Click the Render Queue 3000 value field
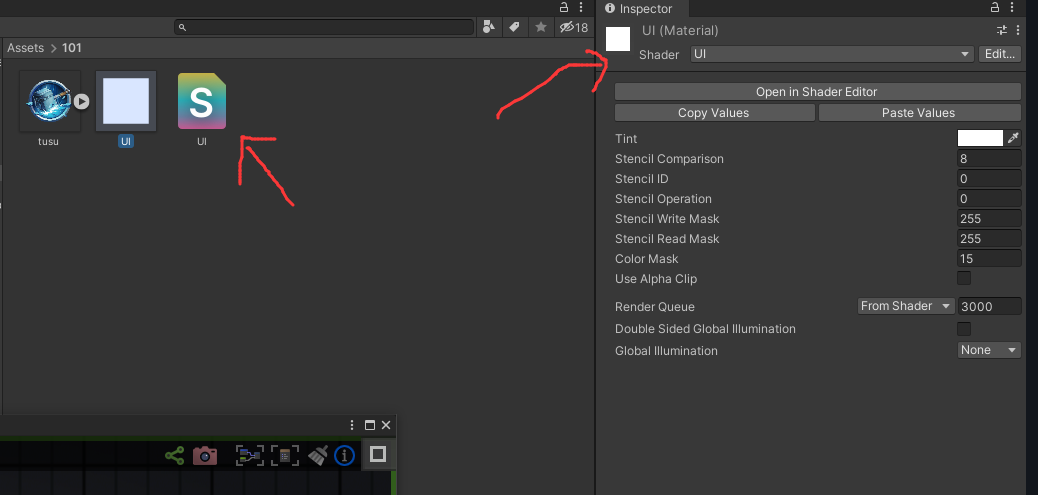The image size is (1038, 495). tap(989, 306)
